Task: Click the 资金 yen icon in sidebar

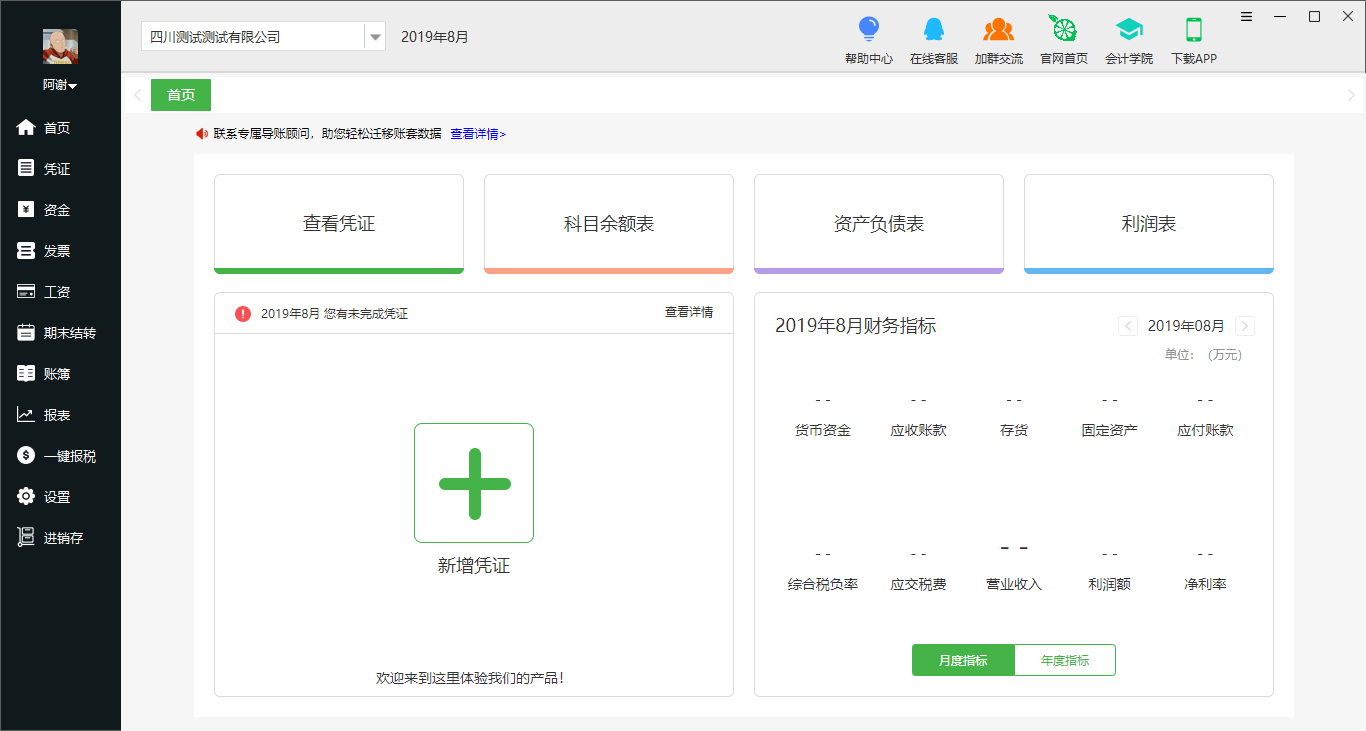Action: pos(26,209)
